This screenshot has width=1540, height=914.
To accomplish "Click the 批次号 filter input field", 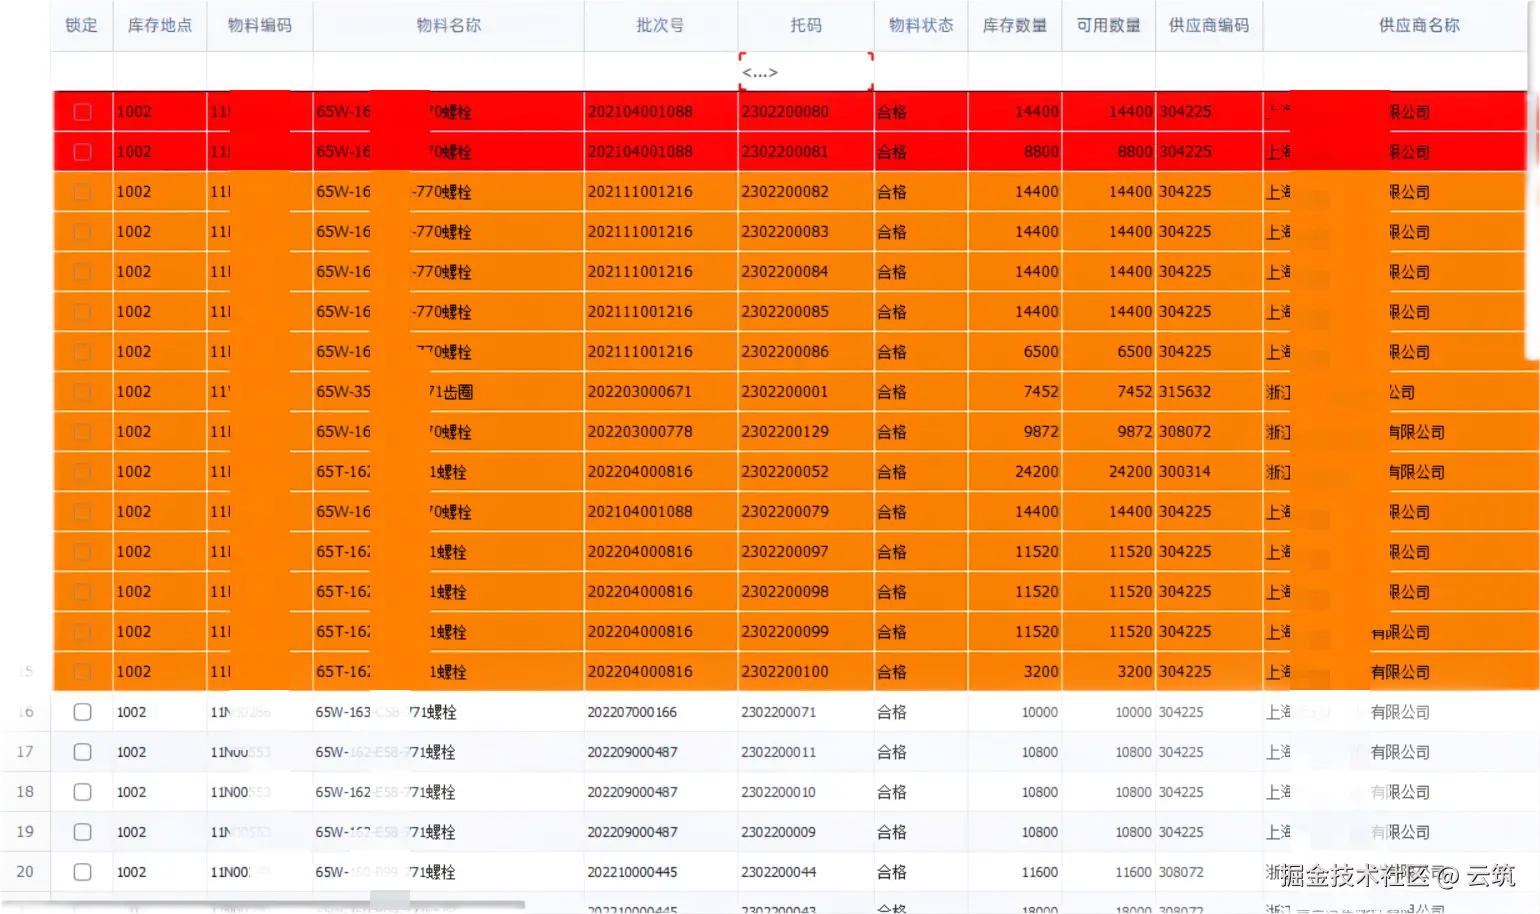I will tap(660, 71).
